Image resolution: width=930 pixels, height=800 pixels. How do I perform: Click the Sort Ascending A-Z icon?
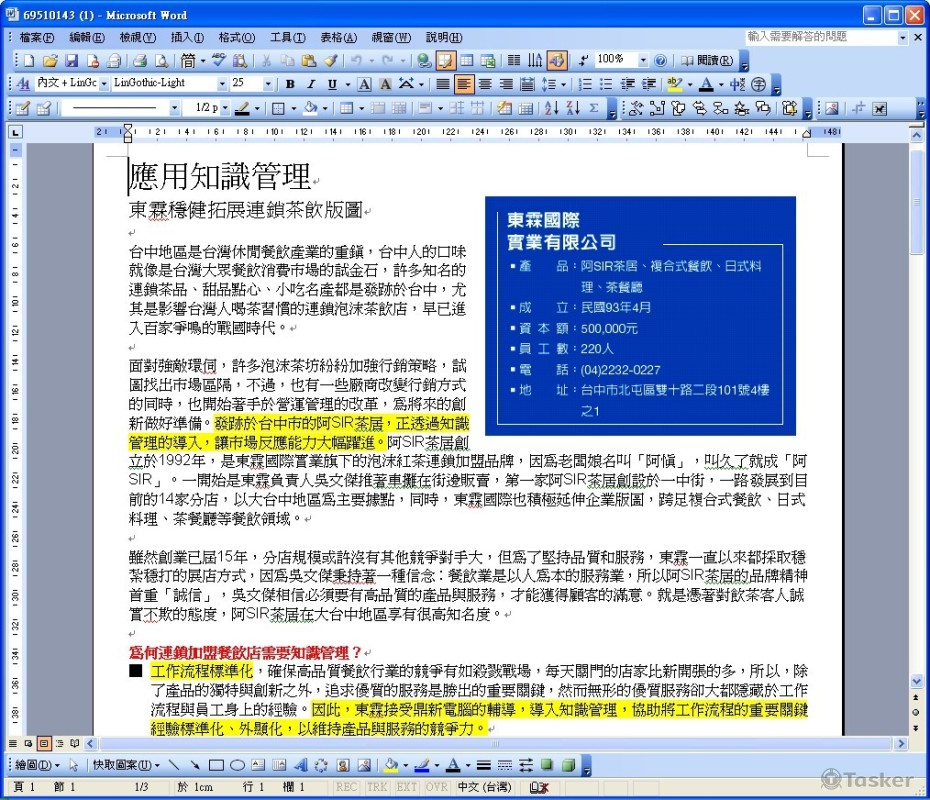pyautogui.click(x=551, y=108)
